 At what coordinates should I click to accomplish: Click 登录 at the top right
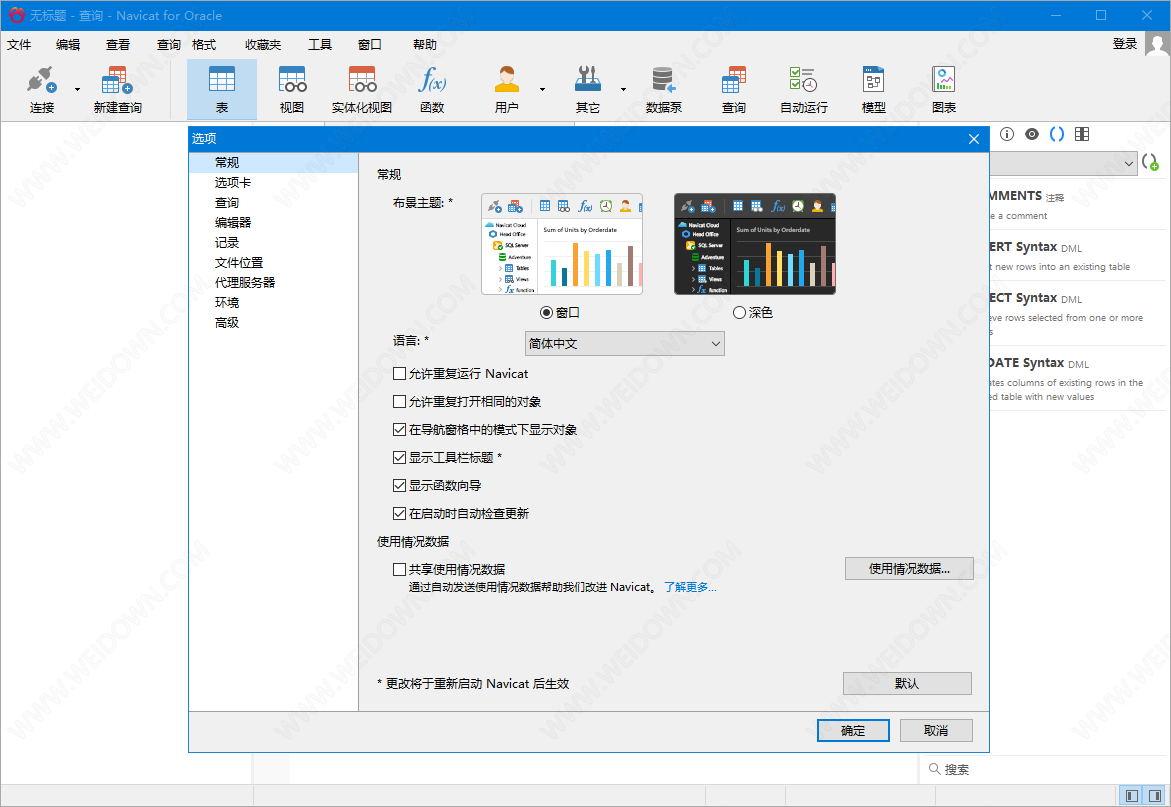[x=1125, y=44]
